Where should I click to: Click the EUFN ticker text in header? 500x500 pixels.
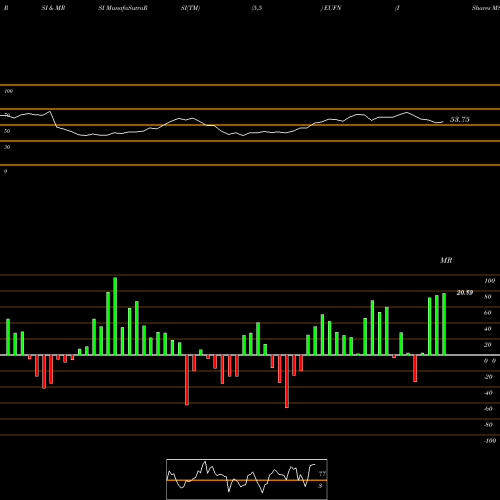click(x=333, y=8)
